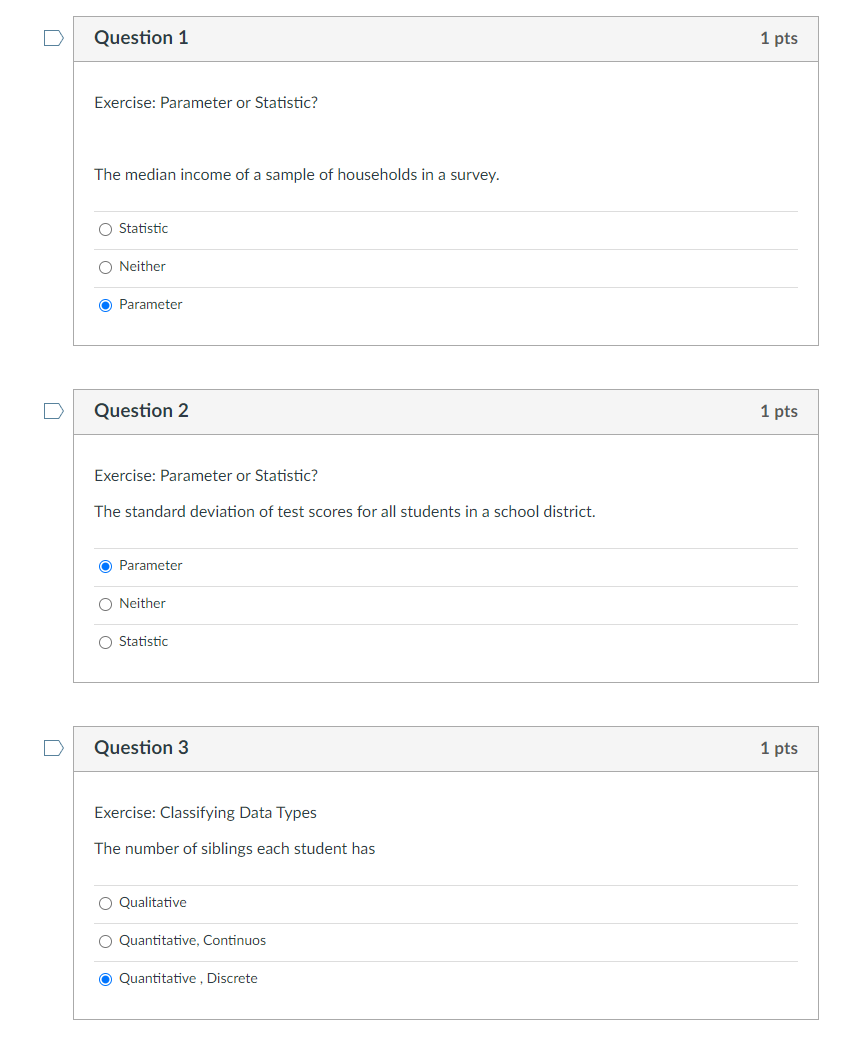
Task: Click the Question 2 header title
Action: tap(141, 411)
